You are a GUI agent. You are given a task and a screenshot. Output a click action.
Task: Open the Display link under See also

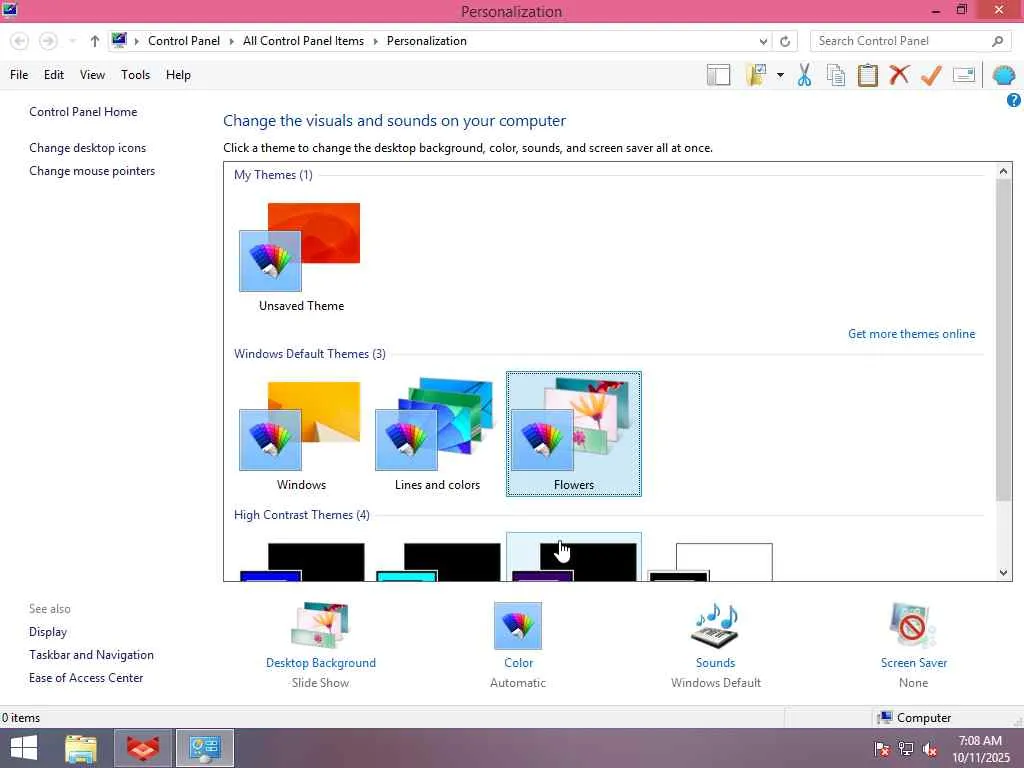pyautogui.click(x=48, y=632)
